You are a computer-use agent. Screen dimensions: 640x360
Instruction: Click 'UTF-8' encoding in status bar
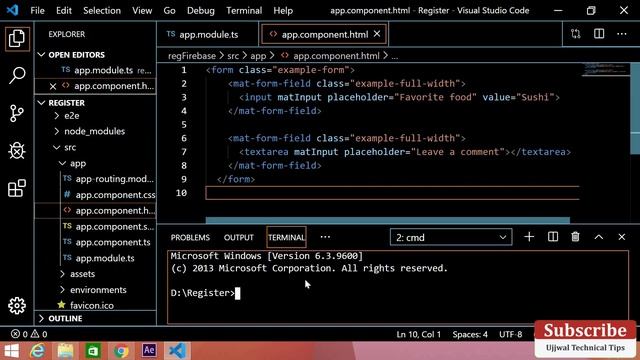coord(510,334)
